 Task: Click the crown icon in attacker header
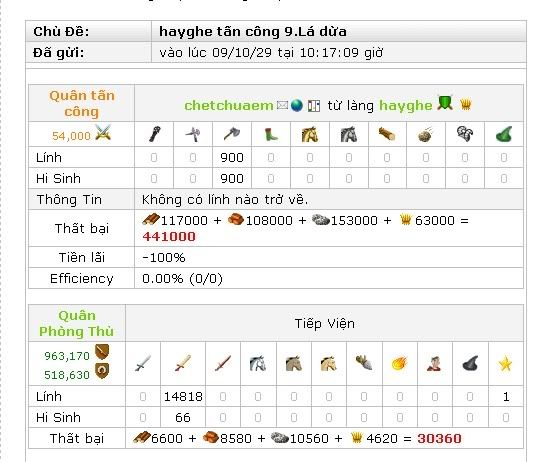pos(465,105)
